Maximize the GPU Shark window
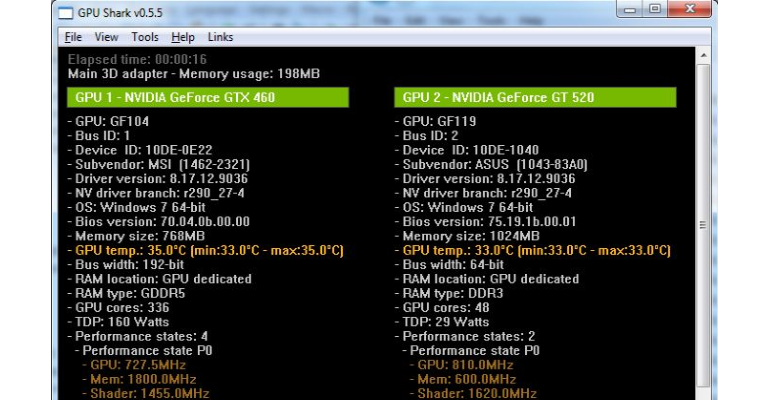Viewport: 770px width, 400px height. (655, 9)
